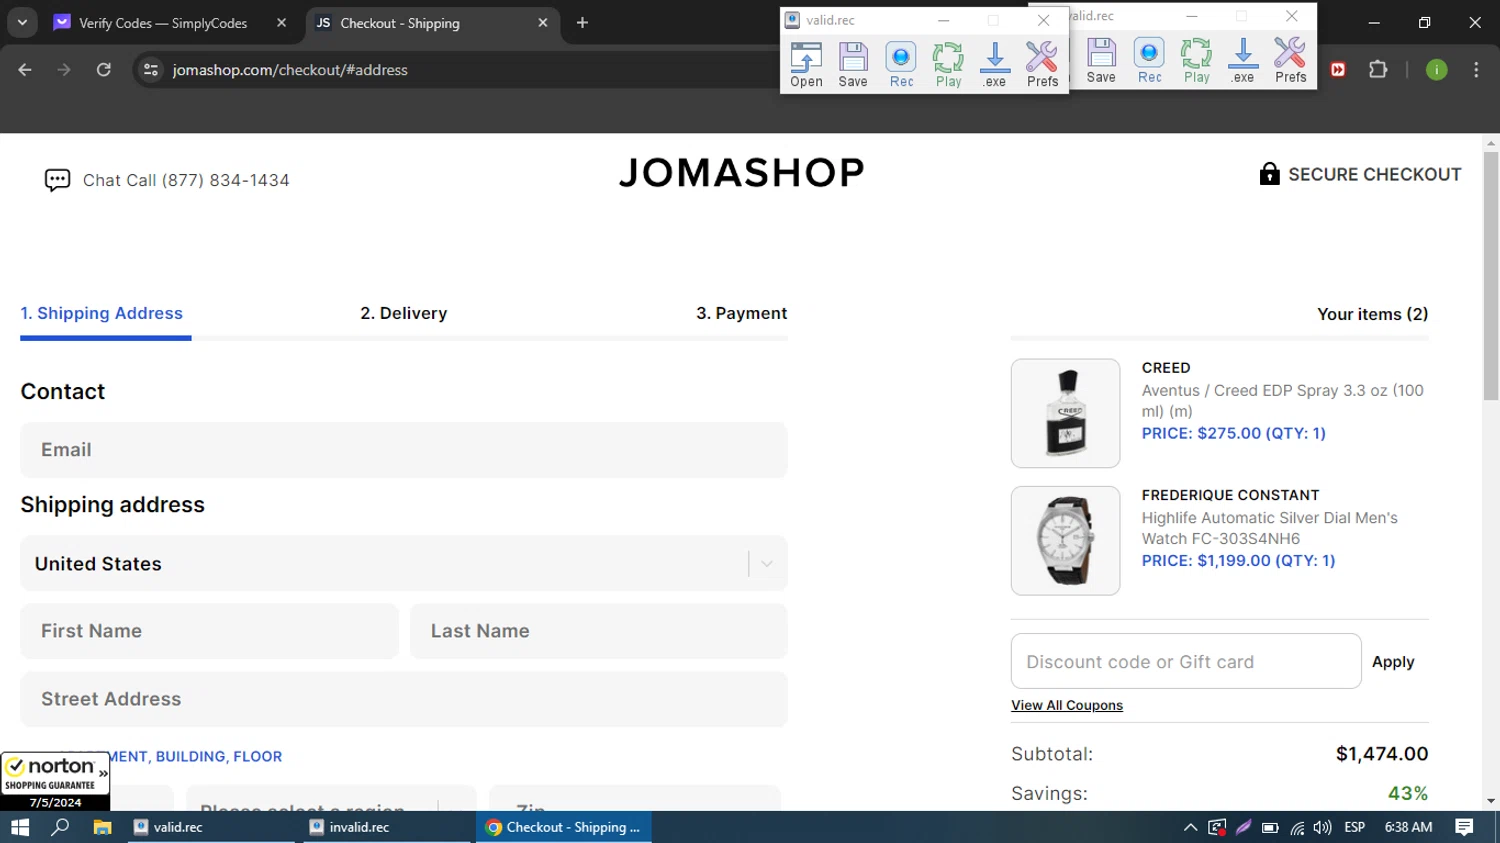
Task: Click the battery icon in system tray
Action: pyautogui.click(x=1270, y=827)
